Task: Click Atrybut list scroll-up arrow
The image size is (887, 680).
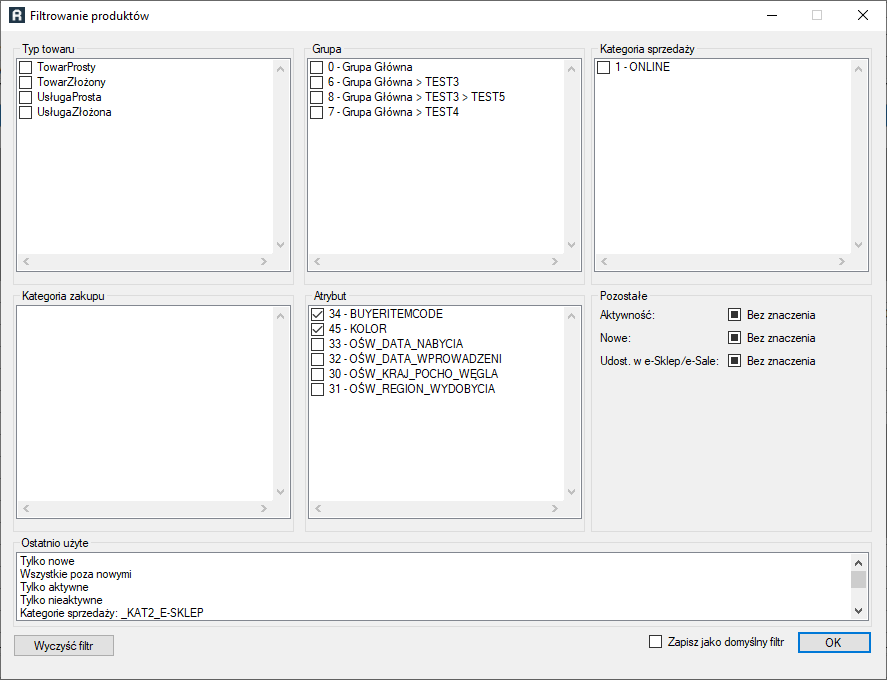Action: point(571,316)
